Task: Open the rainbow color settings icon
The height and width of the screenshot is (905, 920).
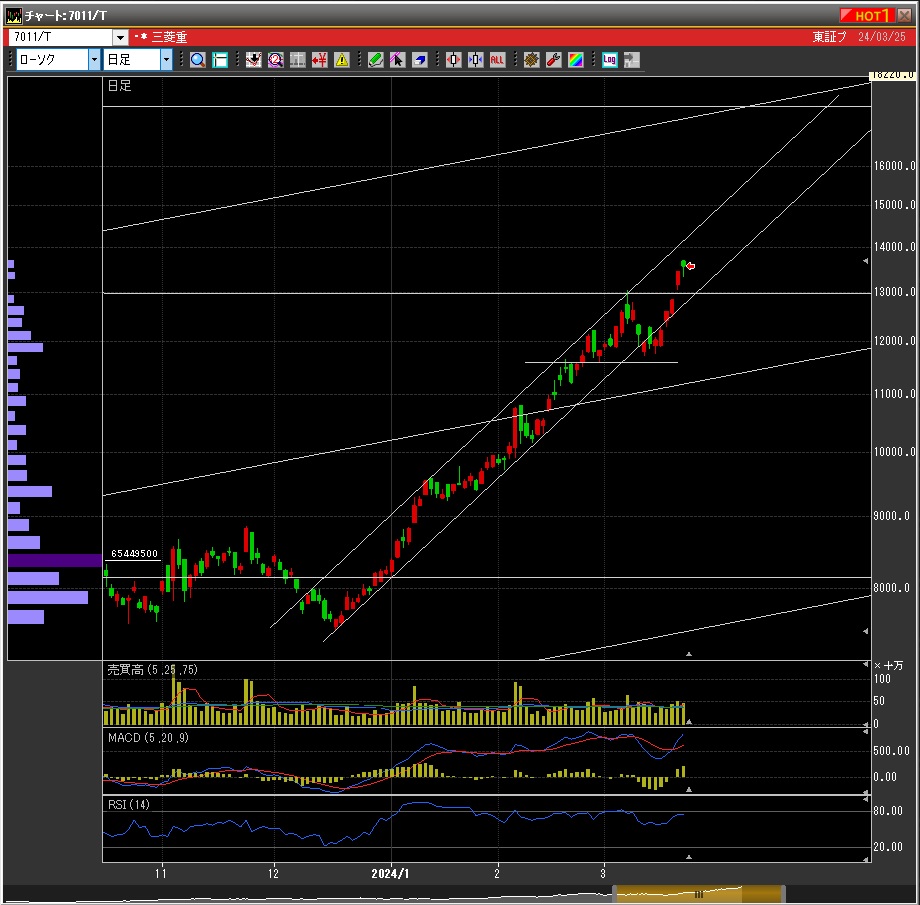Action: 576,60
